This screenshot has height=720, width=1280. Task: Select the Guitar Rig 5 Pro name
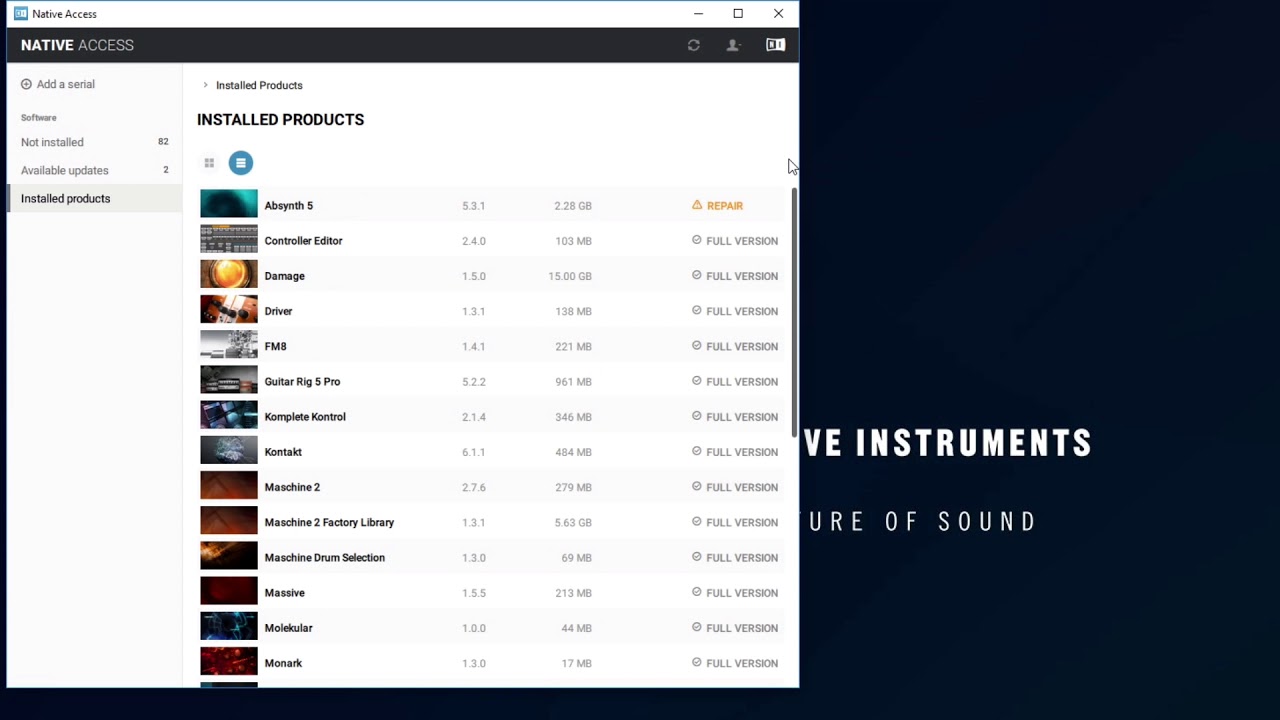302,382
